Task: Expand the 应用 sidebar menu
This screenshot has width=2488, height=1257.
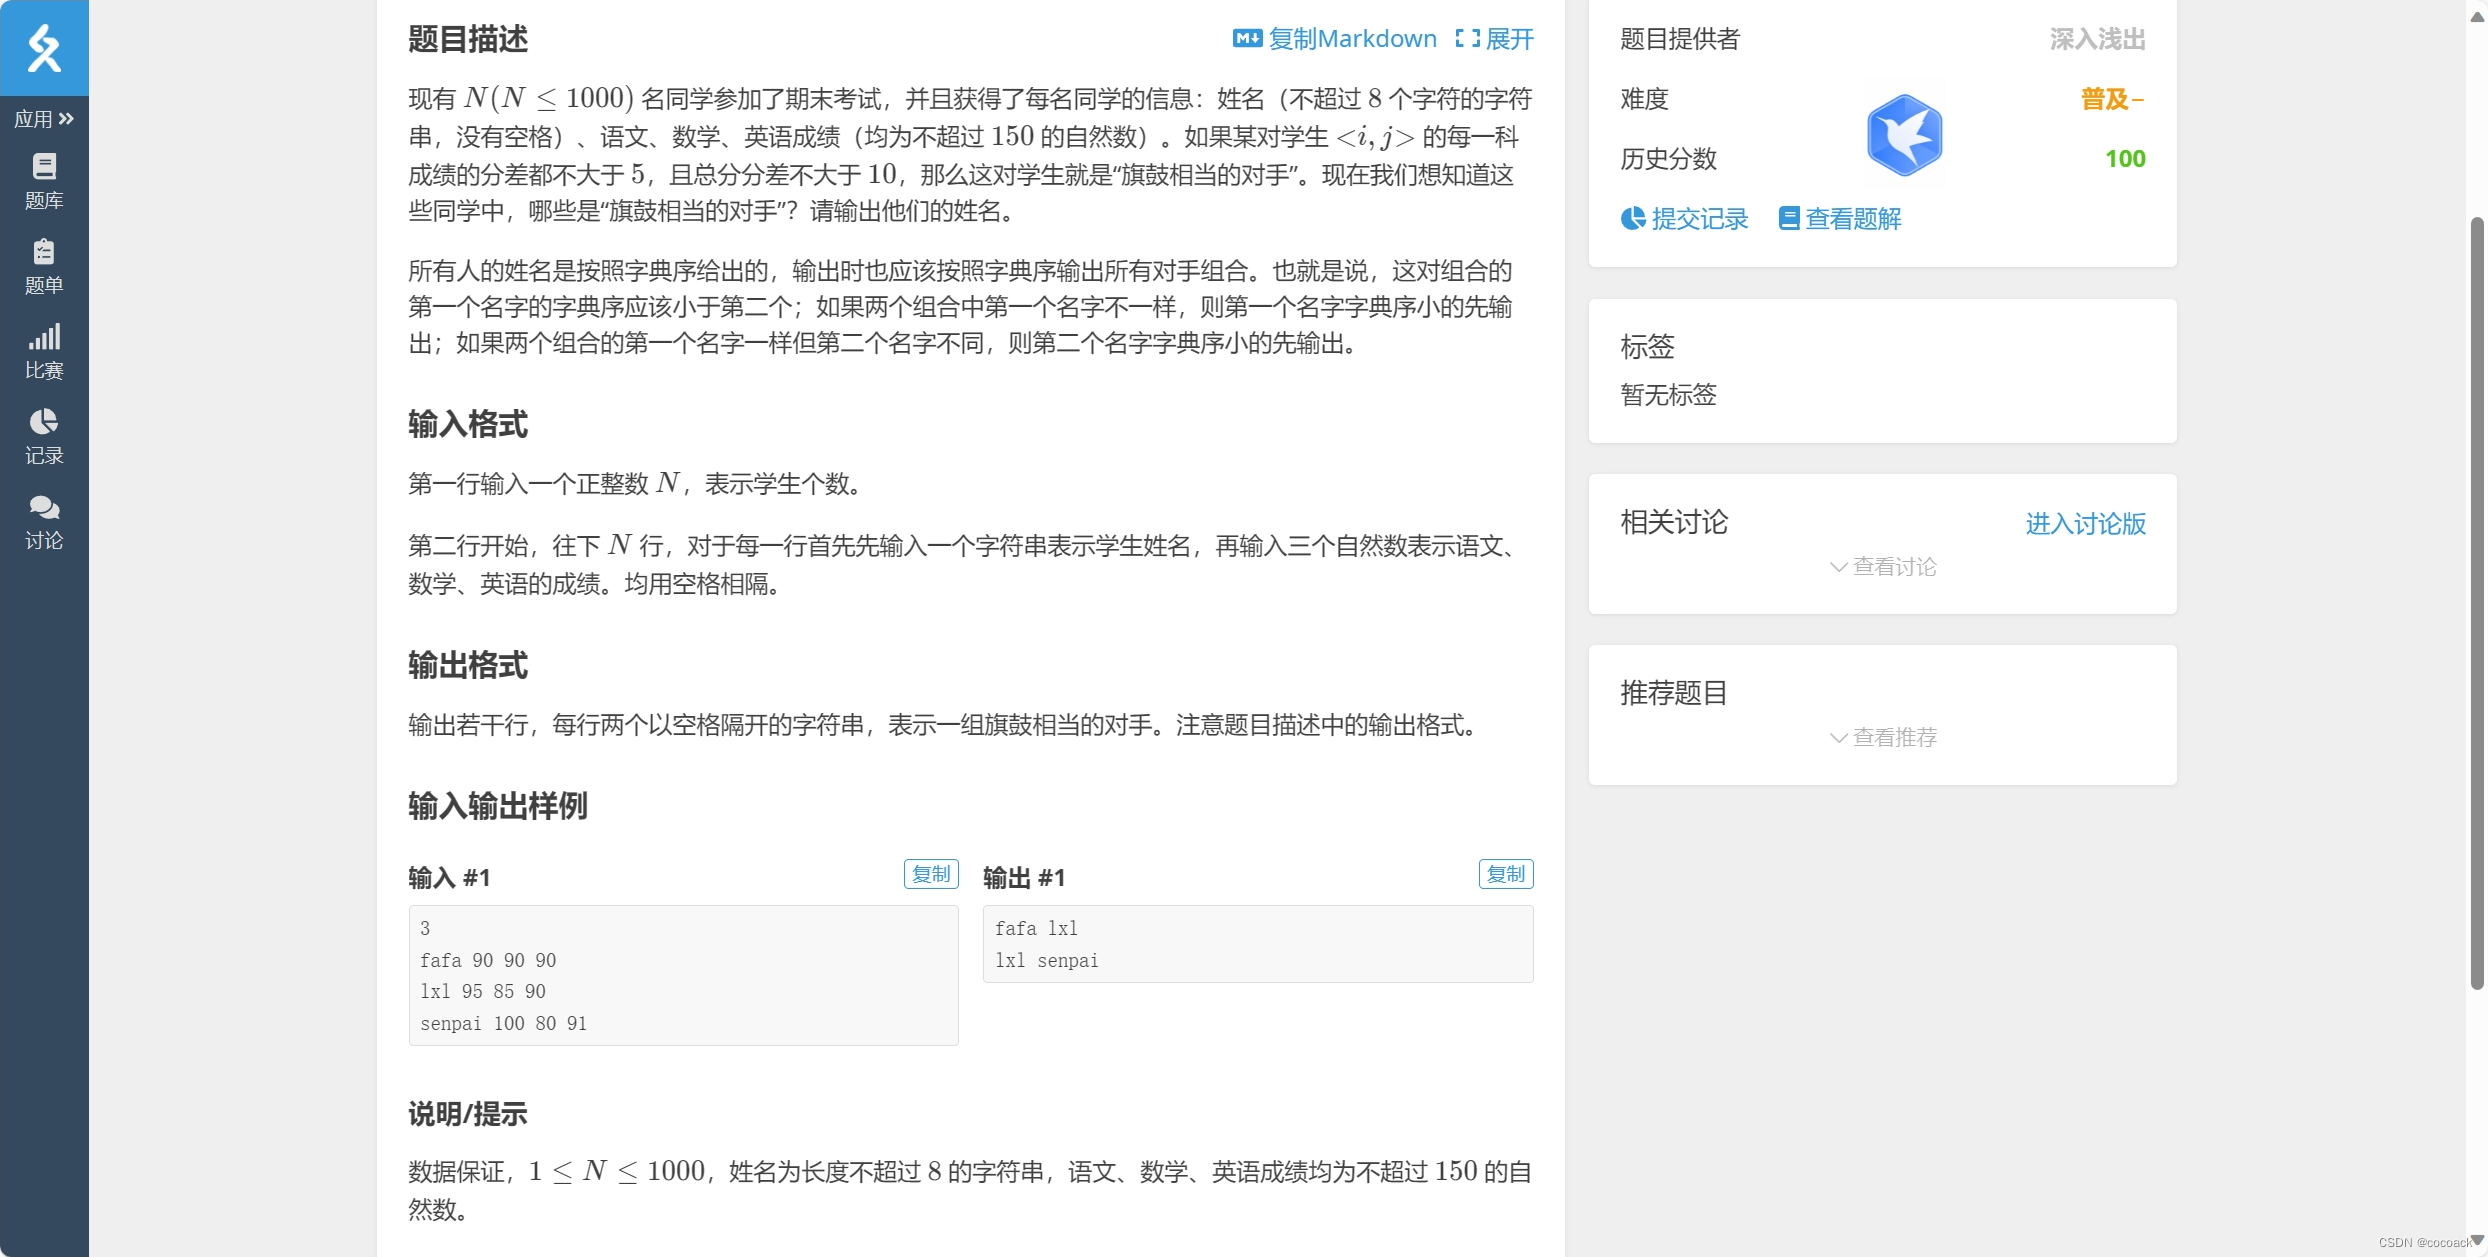Action: (x=44, y=119)
